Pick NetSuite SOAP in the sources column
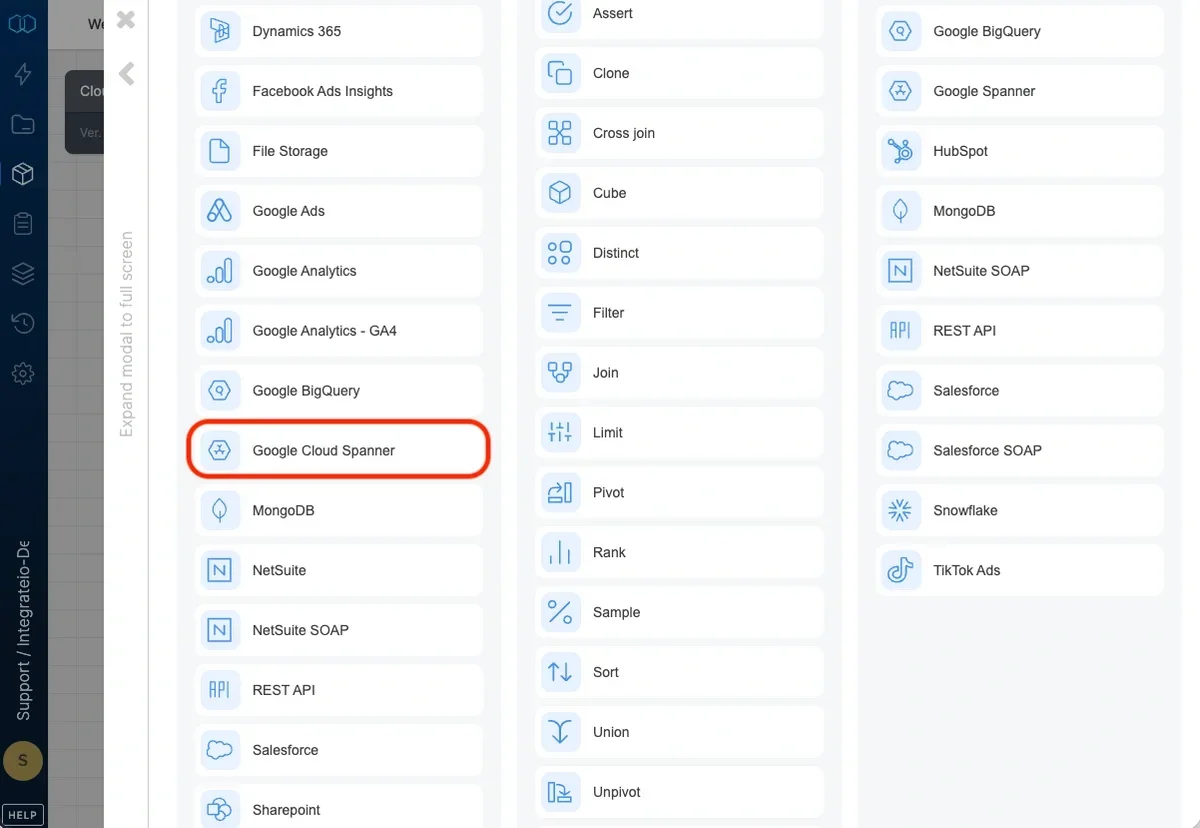This screenshot has height=828, width=1200. pyautogui.click(x=339, y=631)
